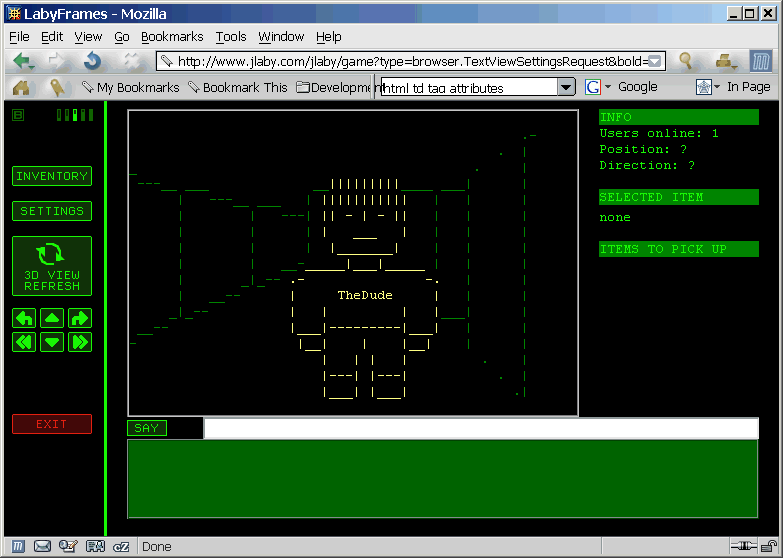Toggle the small frame icon at the sidebar top
783x558 pixels.
pyautogui.click(x=18, y=115)
